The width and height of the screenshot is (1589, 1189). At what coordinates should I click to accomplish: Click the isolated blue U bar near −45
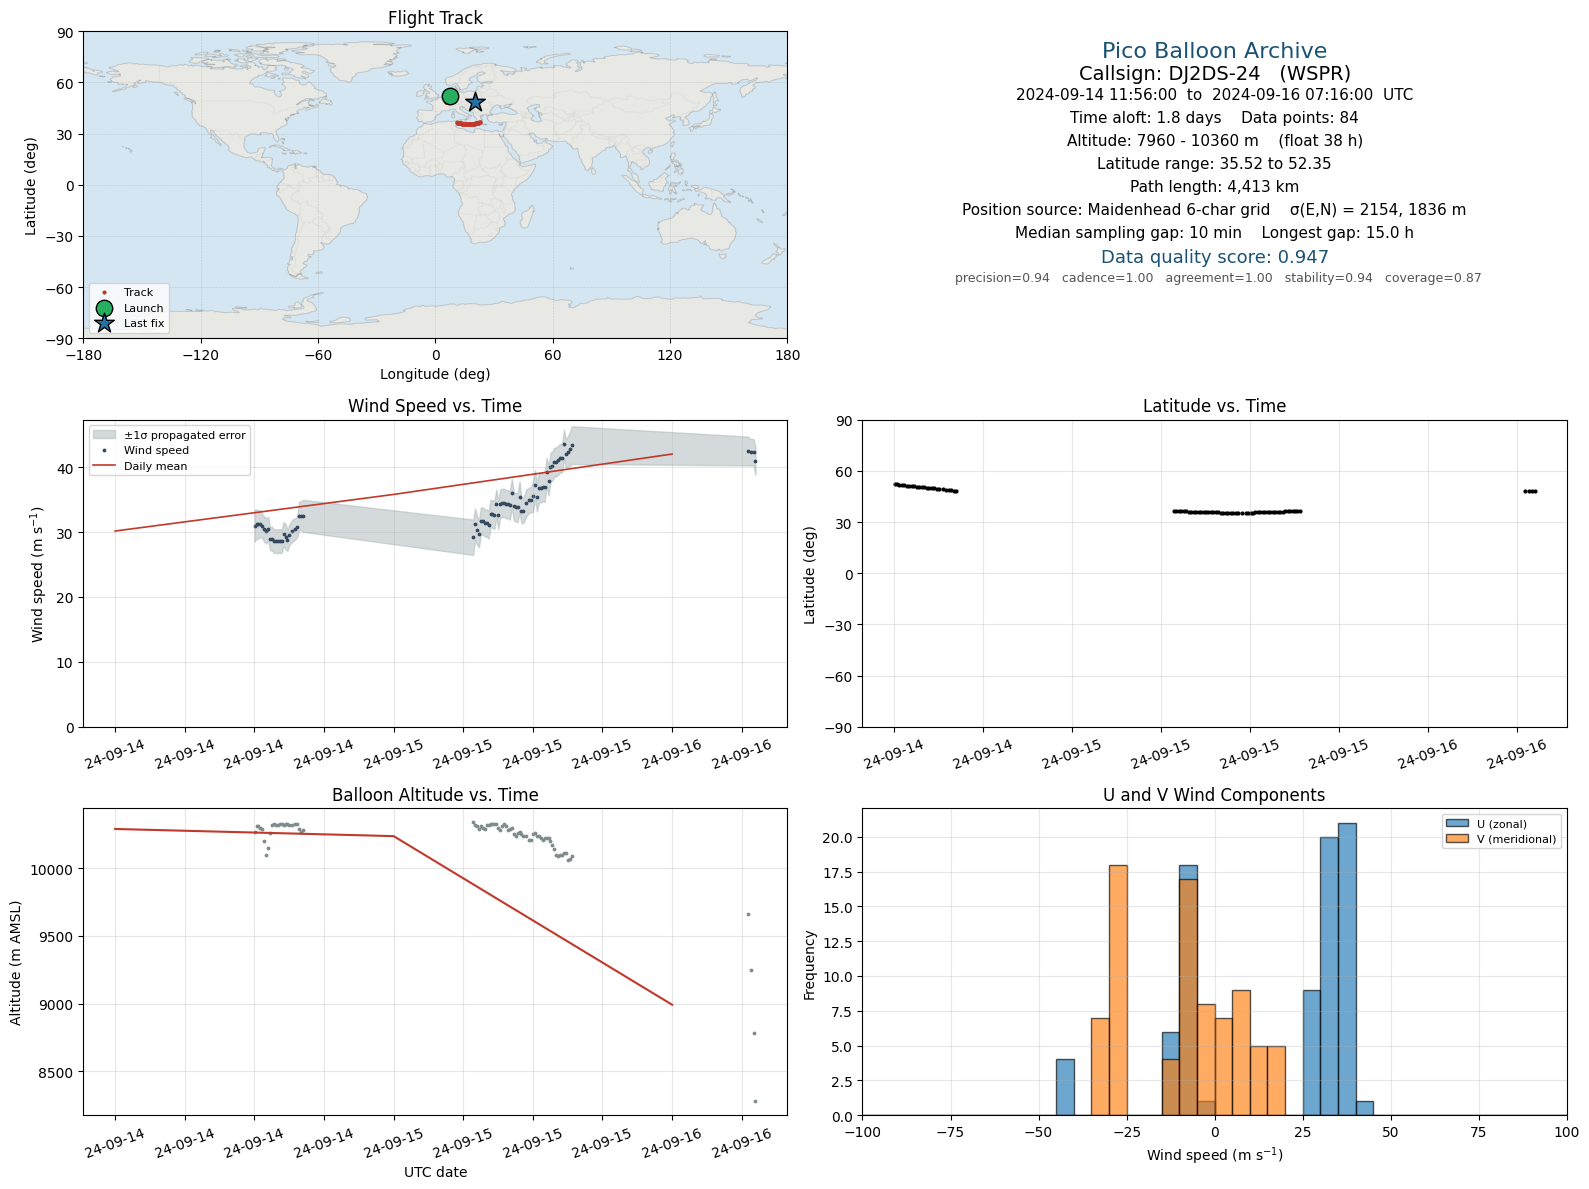(1065, 1087)
